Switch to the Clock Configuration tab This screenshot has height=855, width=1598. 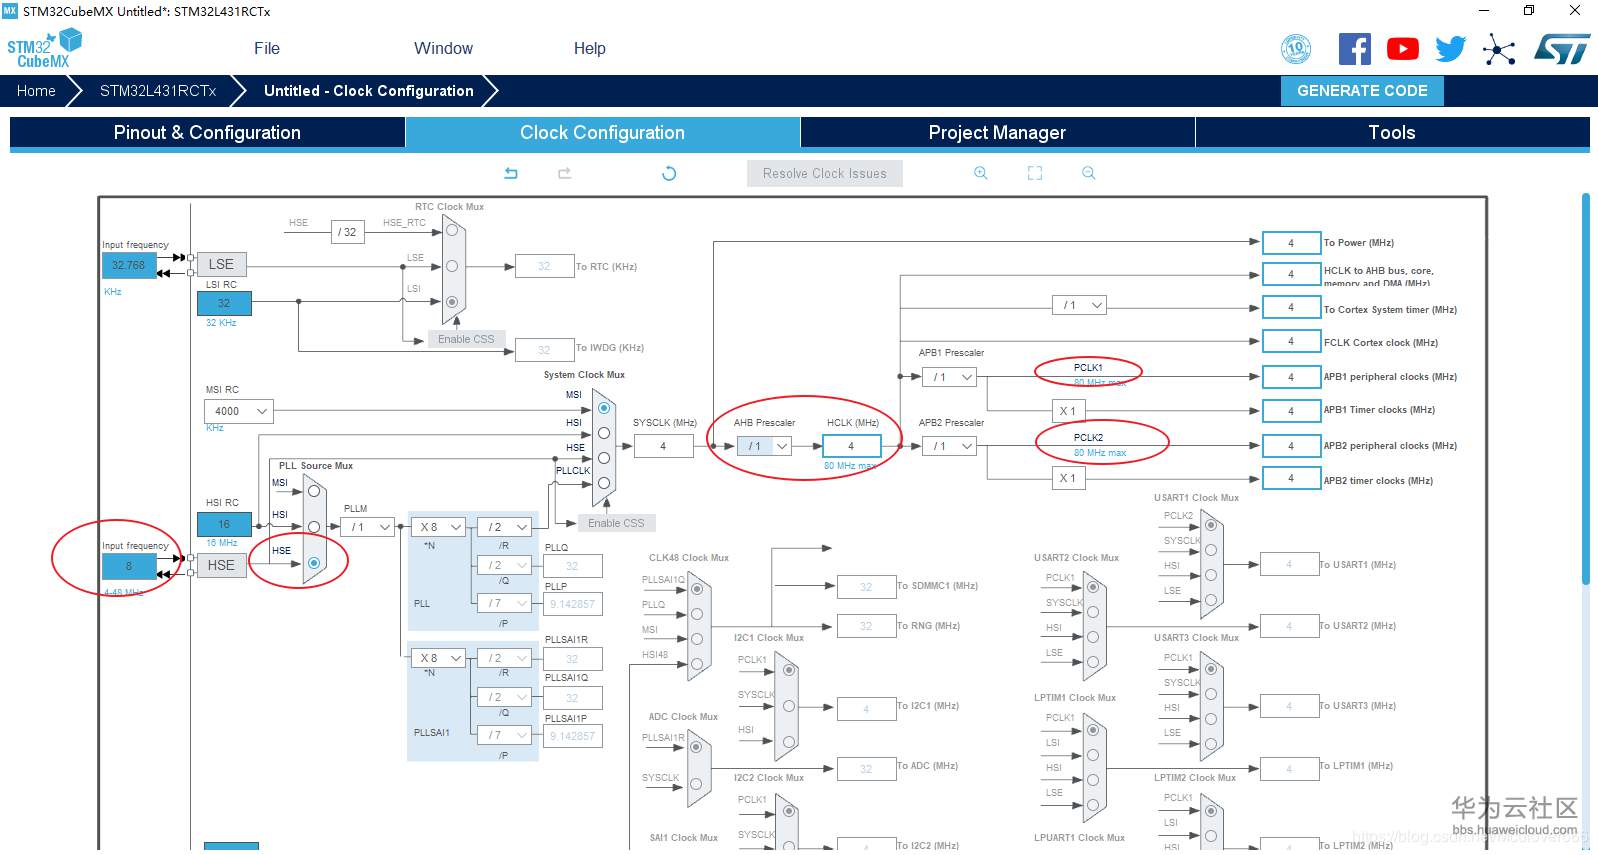click(602, 133)
